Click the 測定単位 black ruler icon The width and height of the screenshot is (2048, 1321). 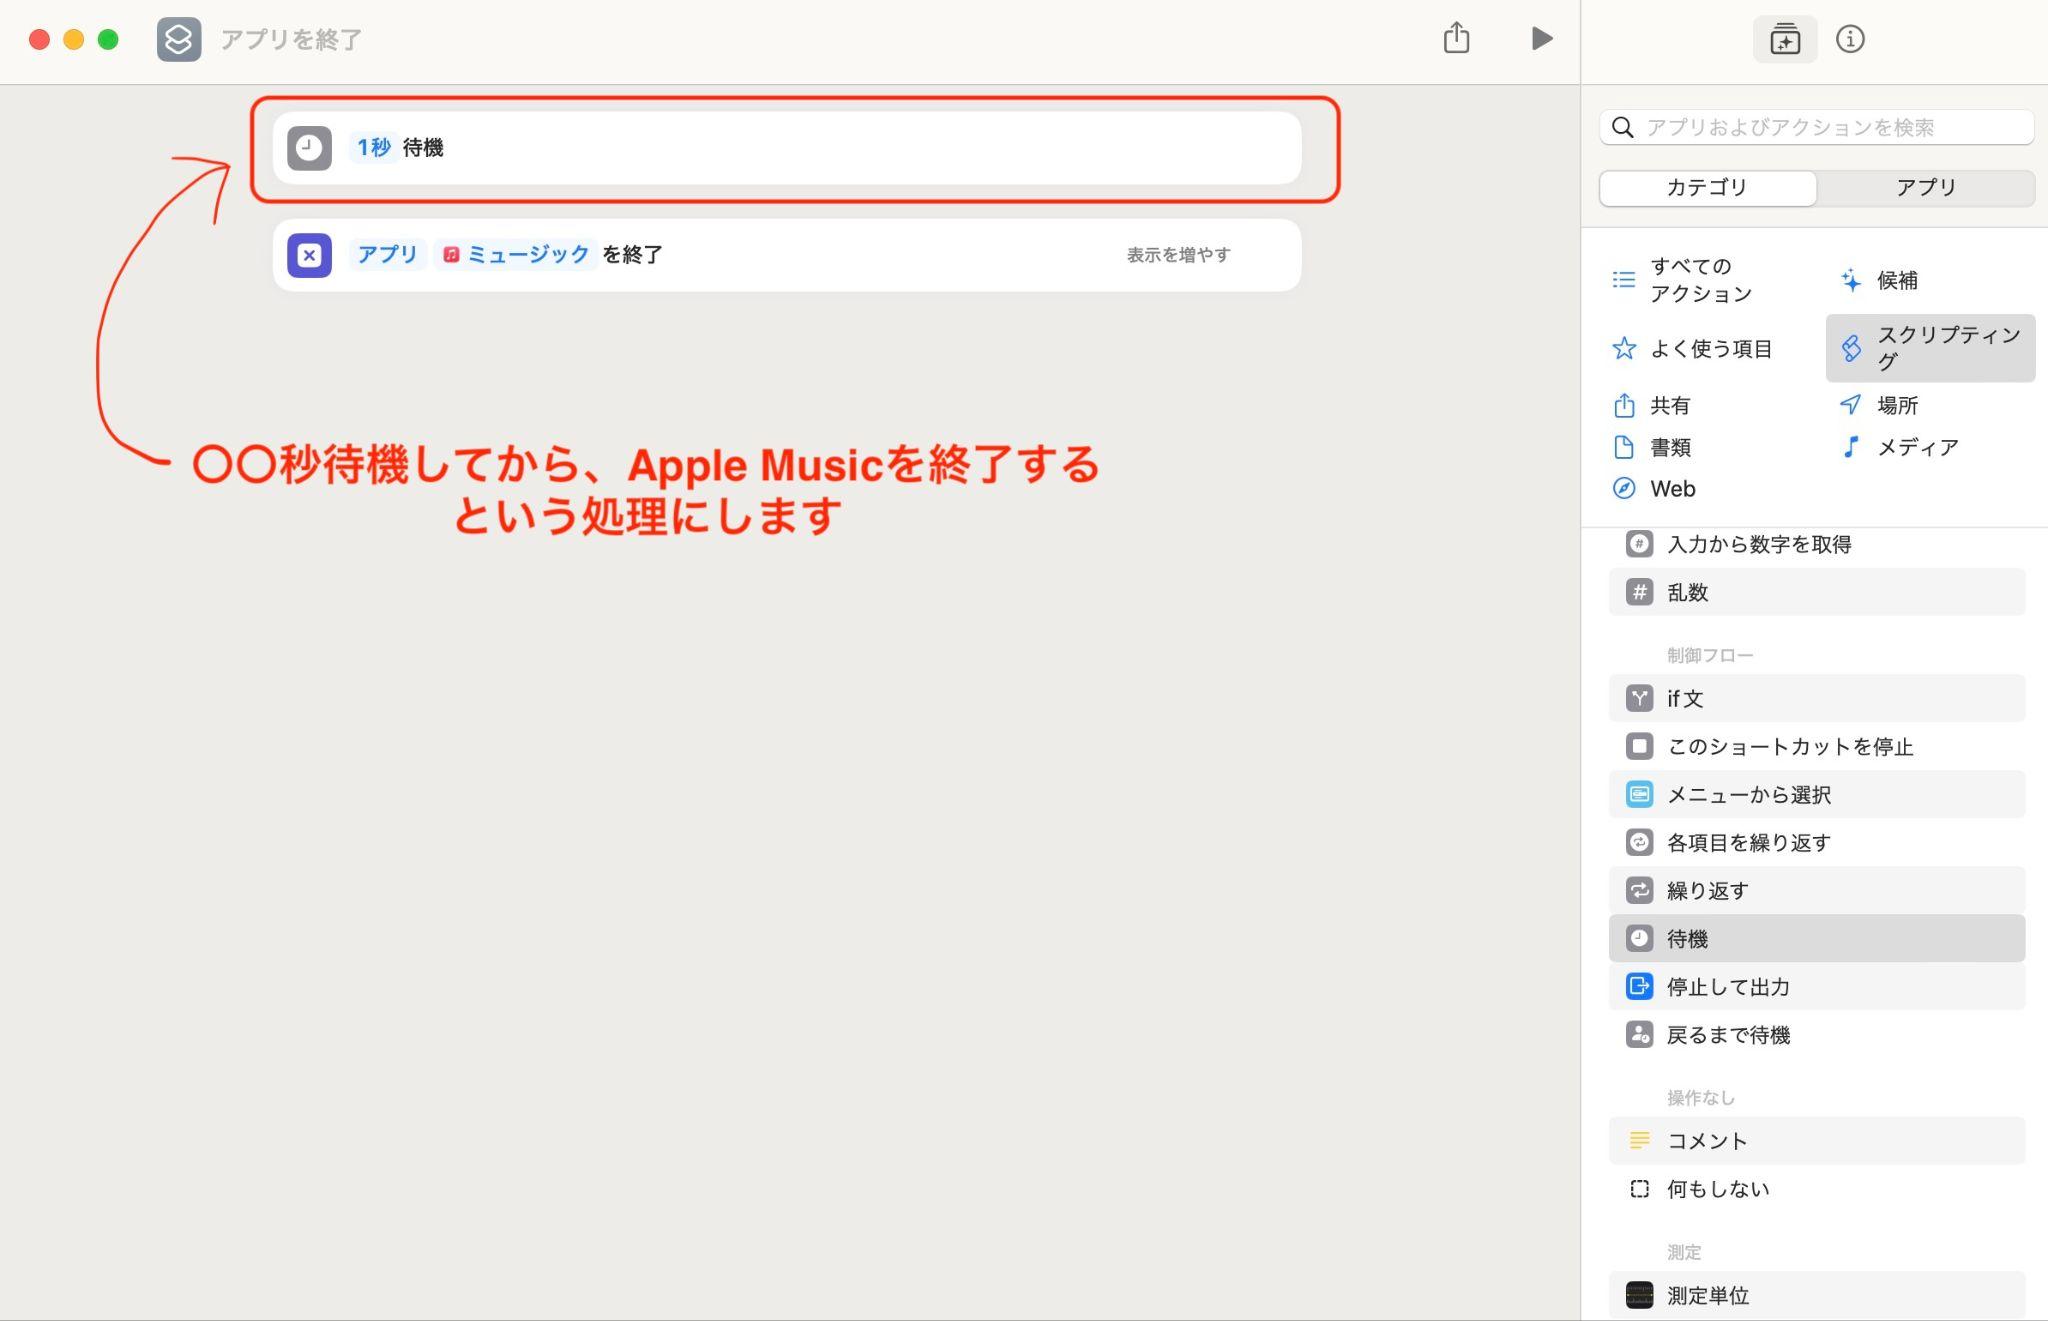coord(1639,1295)
